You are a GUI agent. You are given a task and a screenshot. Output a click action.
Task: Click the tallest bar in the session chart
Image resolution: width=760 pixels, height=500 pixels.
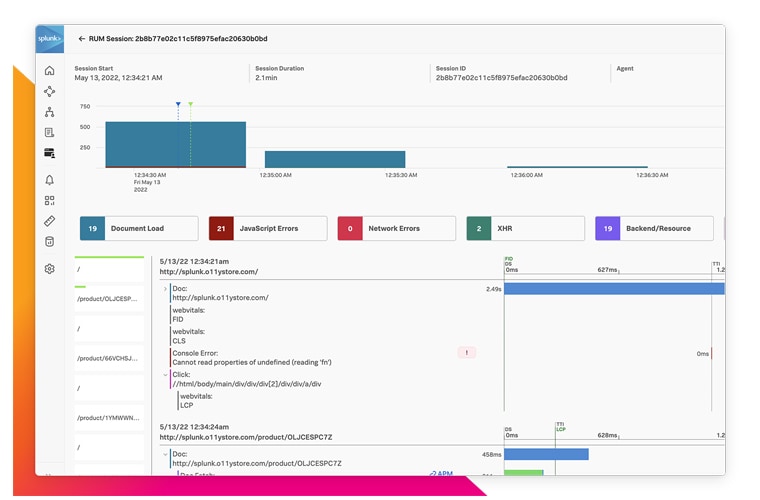(x=175, y=144)
